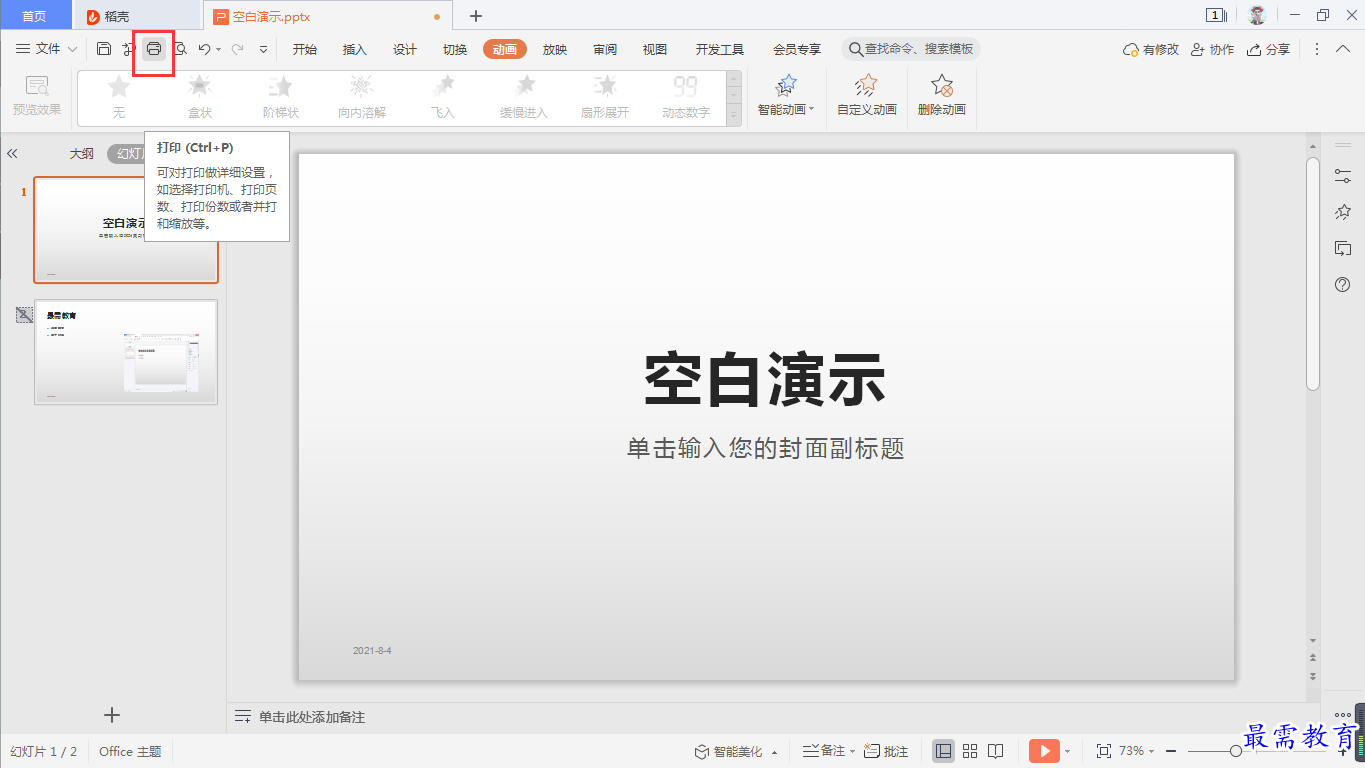Screen dimensions: 1365x768
Task: Choose the 无 (none) animation effect
Action: click(119, 97)
